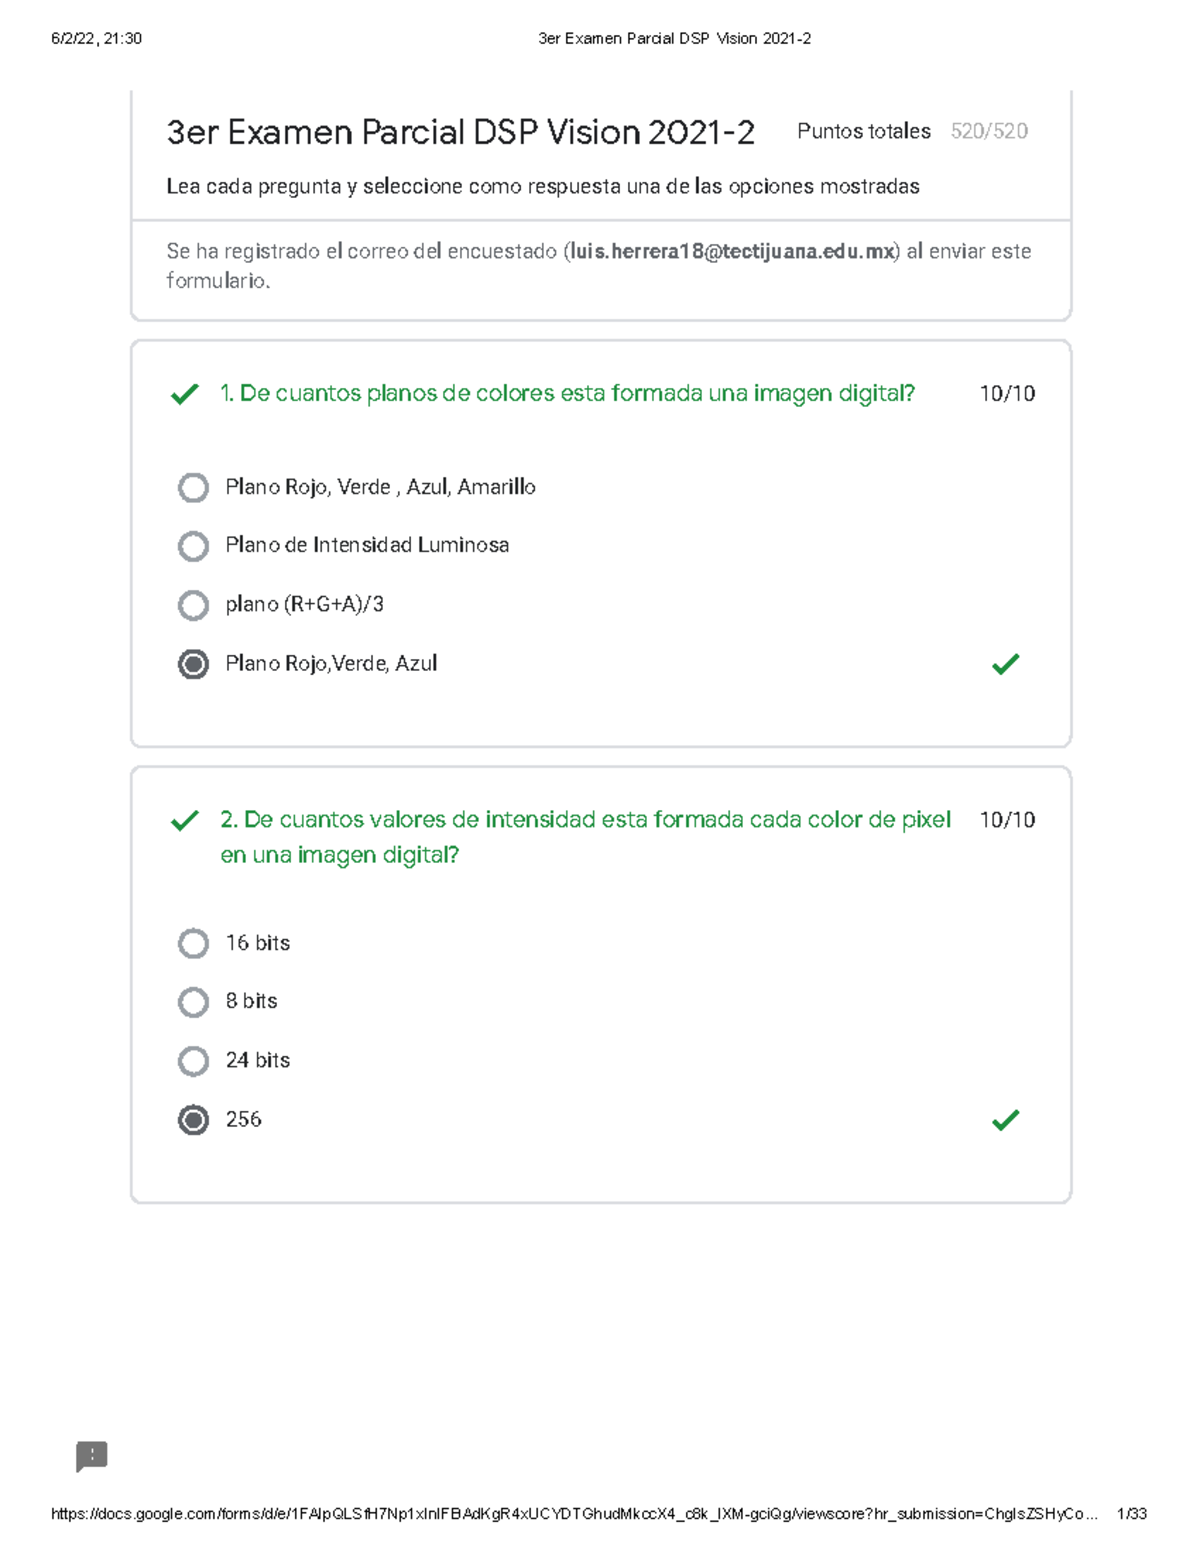The height and width of the screenshot is (1553, 1200).
Task: Click green checkmark beside question 1 title
Action: [185, 395]
